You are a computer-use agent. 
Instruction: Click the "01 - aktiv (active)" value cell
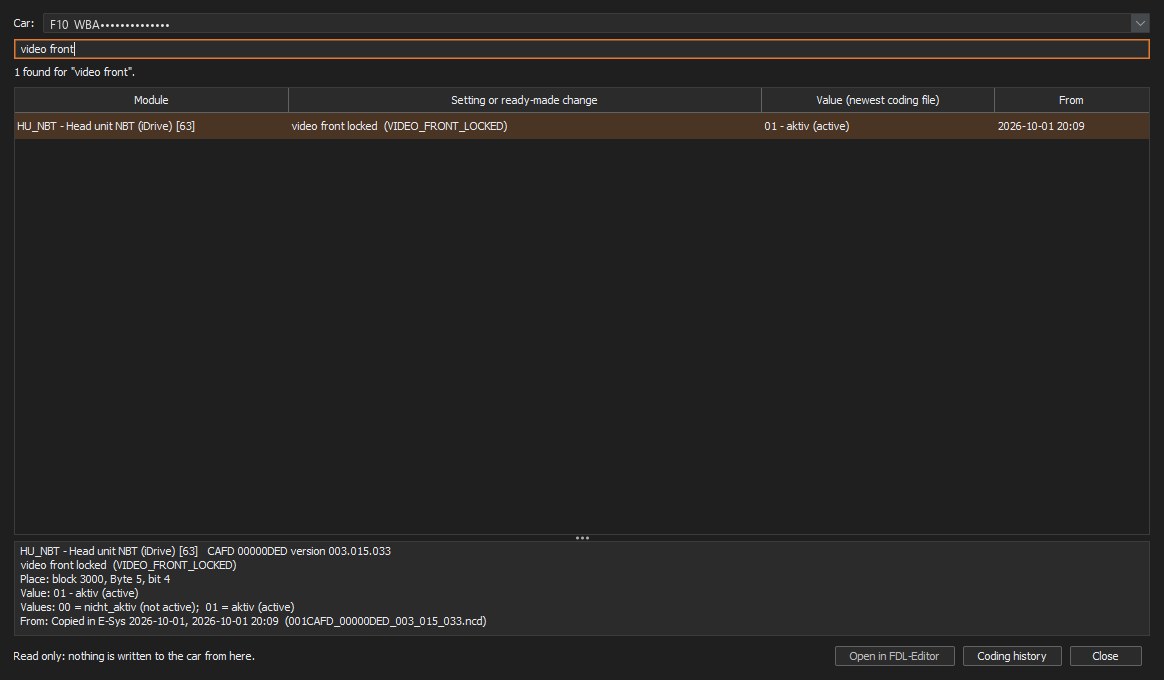pos(877,126)
